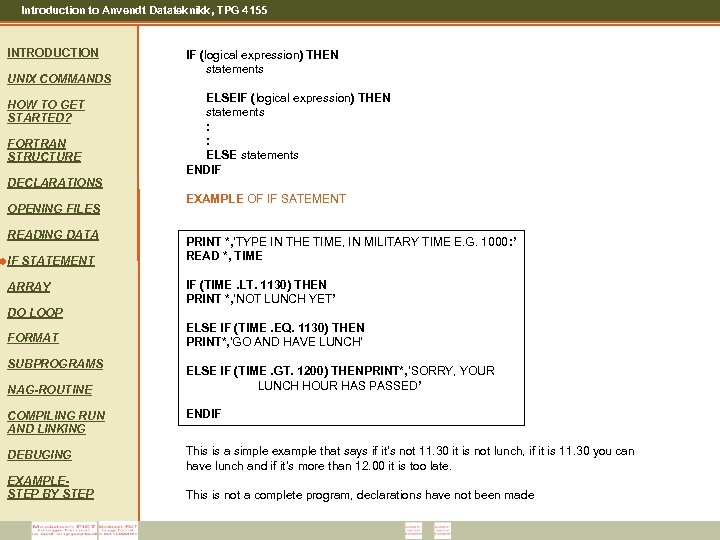Open the FORMAT link

(33, 338)
